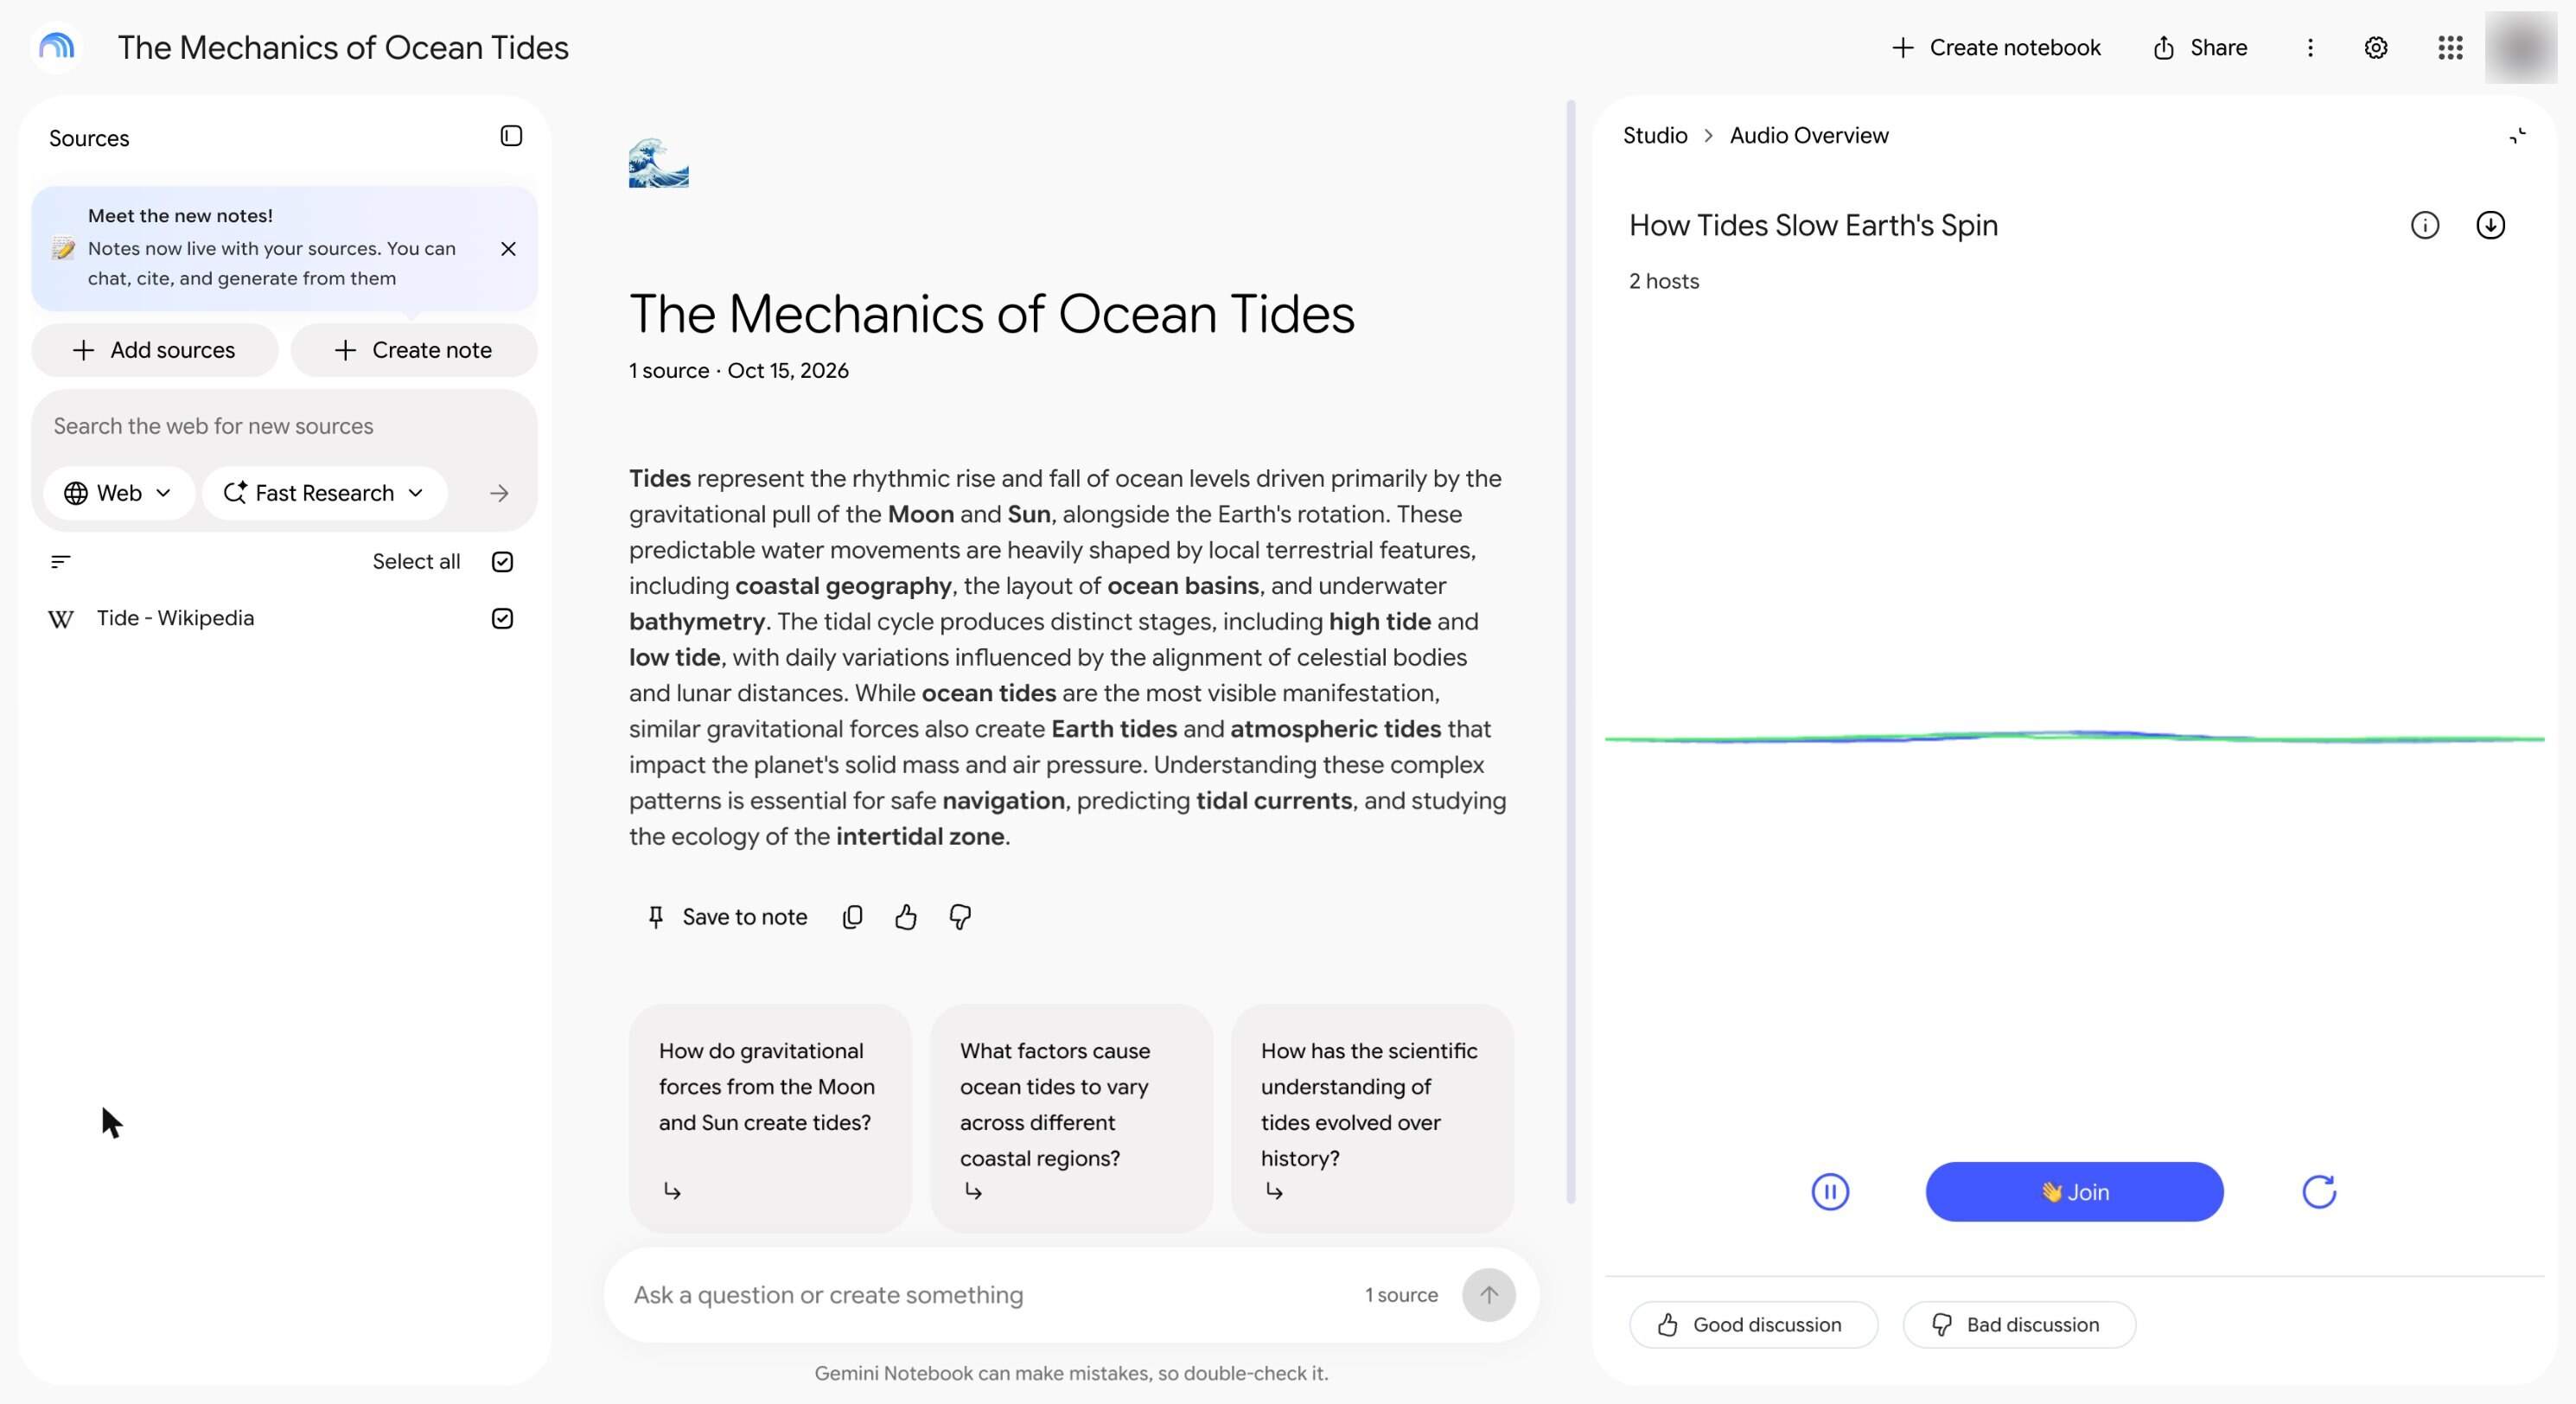Collapse the Sources panel icon

[511, 136]
